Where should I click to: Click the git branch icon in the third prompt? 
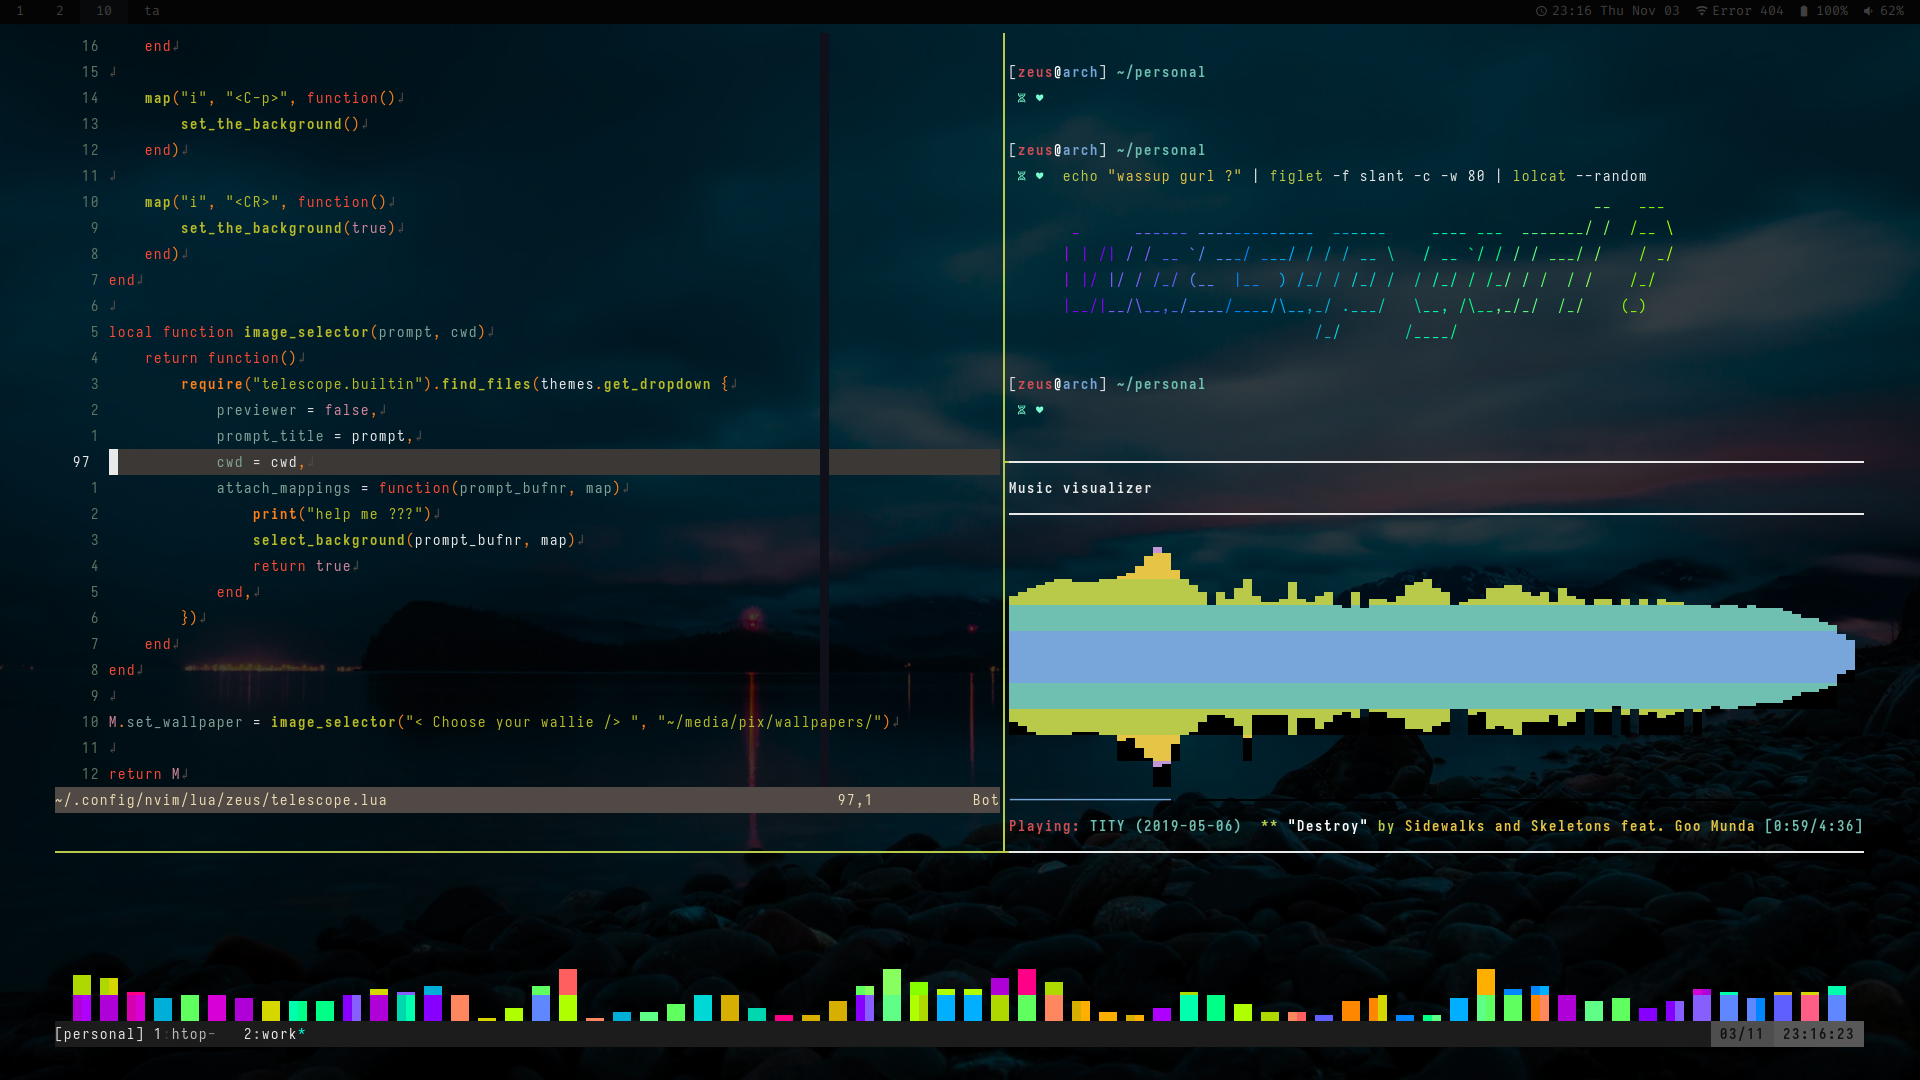pyautogui.click(x=1021, y=409)
